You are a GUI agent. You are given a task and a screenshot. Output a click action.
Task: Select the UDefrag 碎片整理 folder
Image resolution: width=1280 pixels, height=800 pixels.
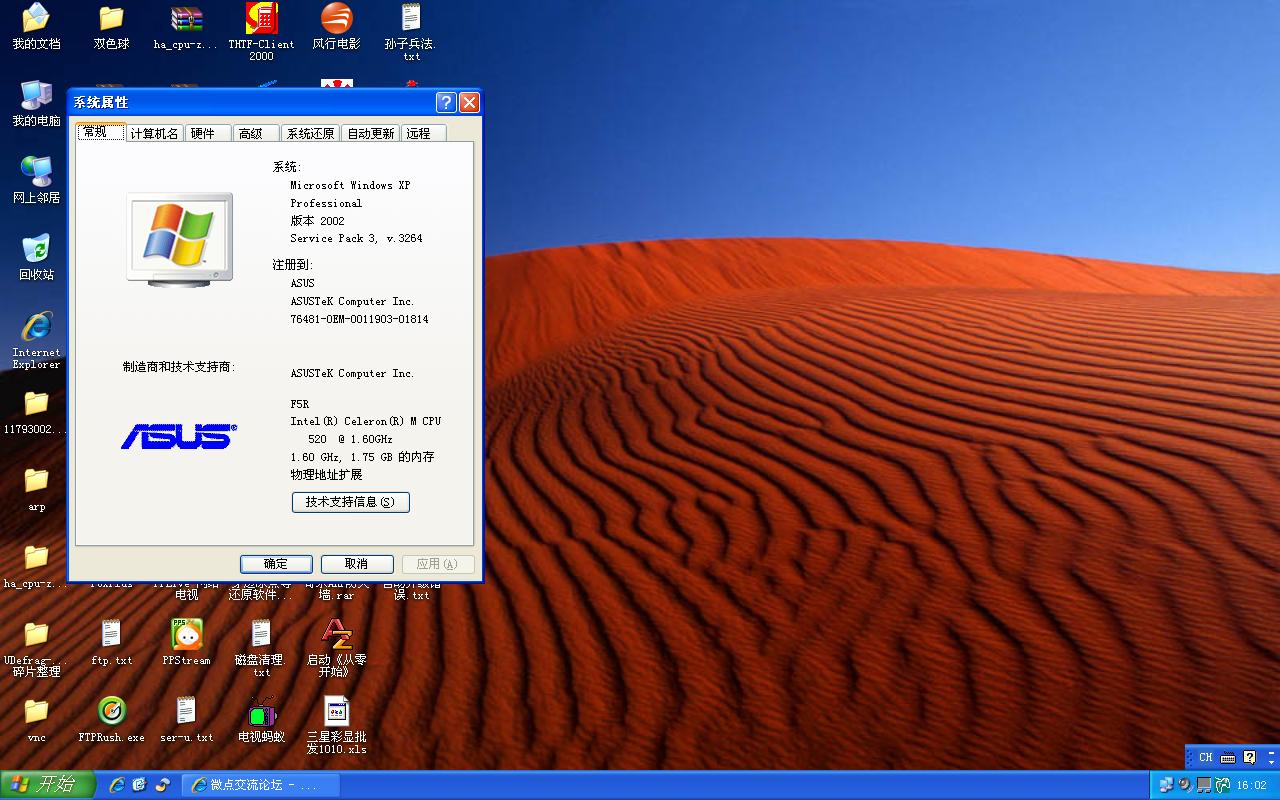click(x=36, y=648)
